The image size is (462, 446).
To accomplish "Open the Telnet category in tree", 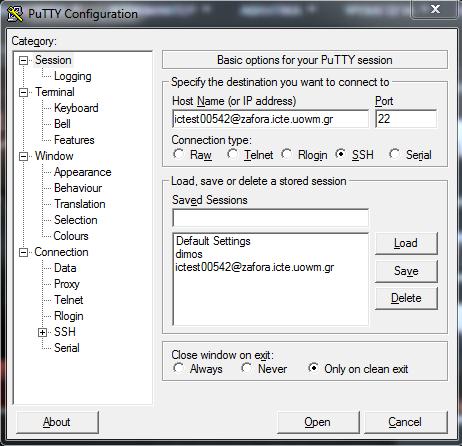I will 69,300.
